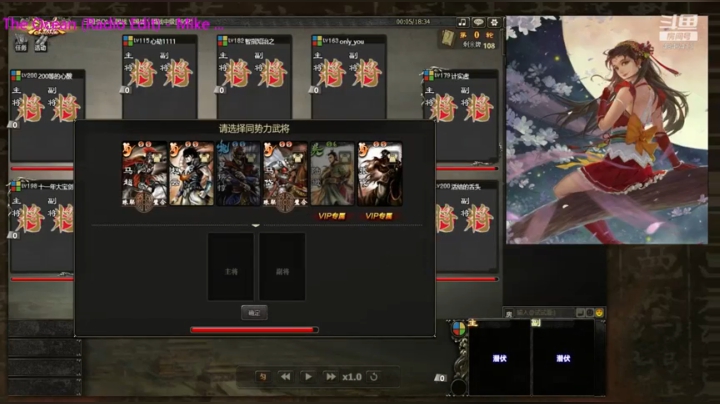The image size is (720, 404).
Task: Click the remaining cards count 108
Action: (489, 45)
